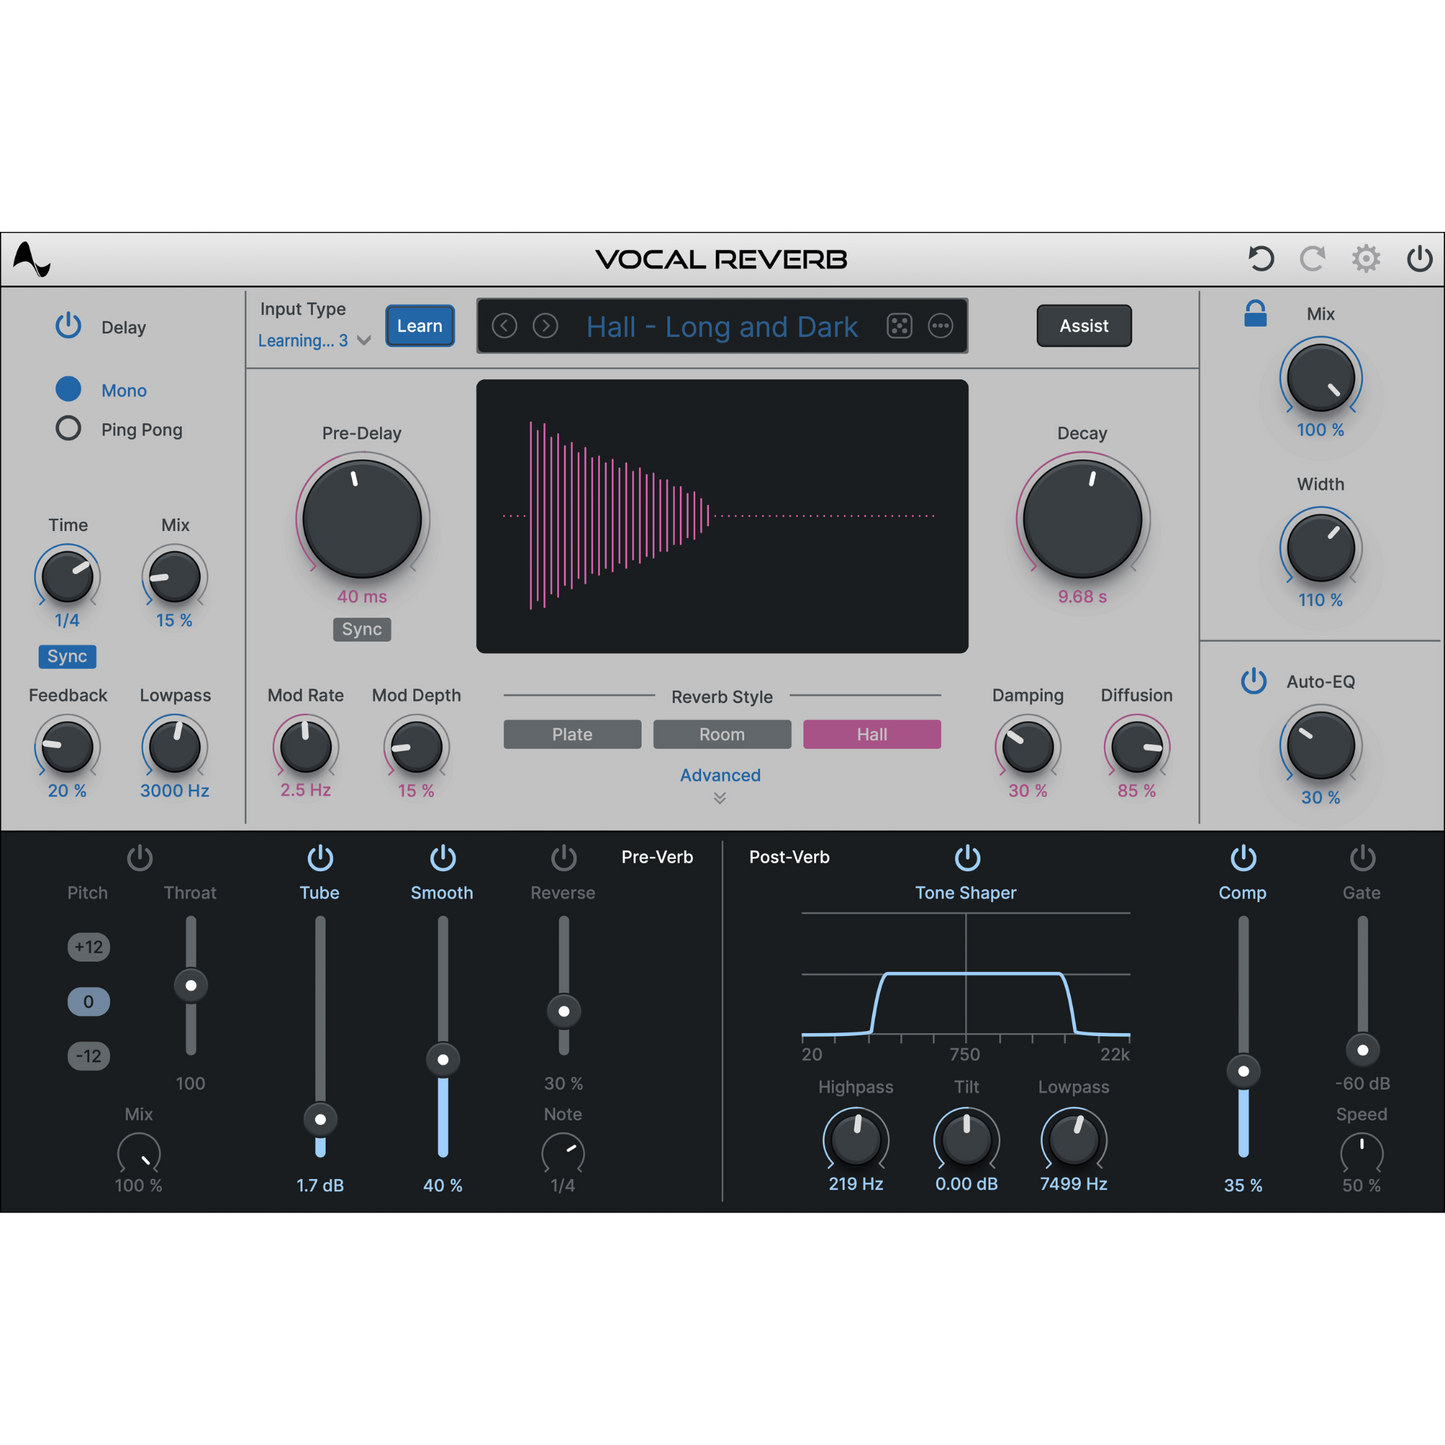The image size is (1445, 1445).
Task: Click the dice icon to randomize the preset
Action: (x=900, y=326)
